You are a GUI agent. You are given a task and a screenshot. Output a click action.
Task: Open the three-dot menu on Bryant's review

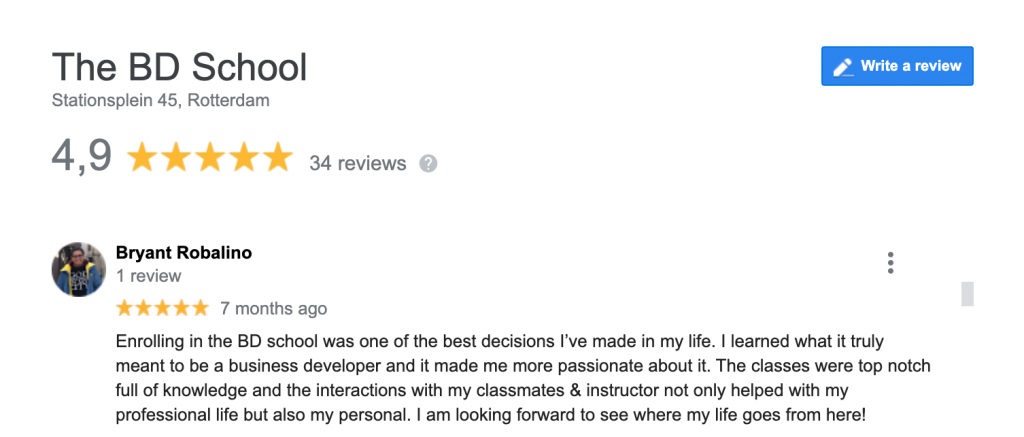click(x=890, y=263)
